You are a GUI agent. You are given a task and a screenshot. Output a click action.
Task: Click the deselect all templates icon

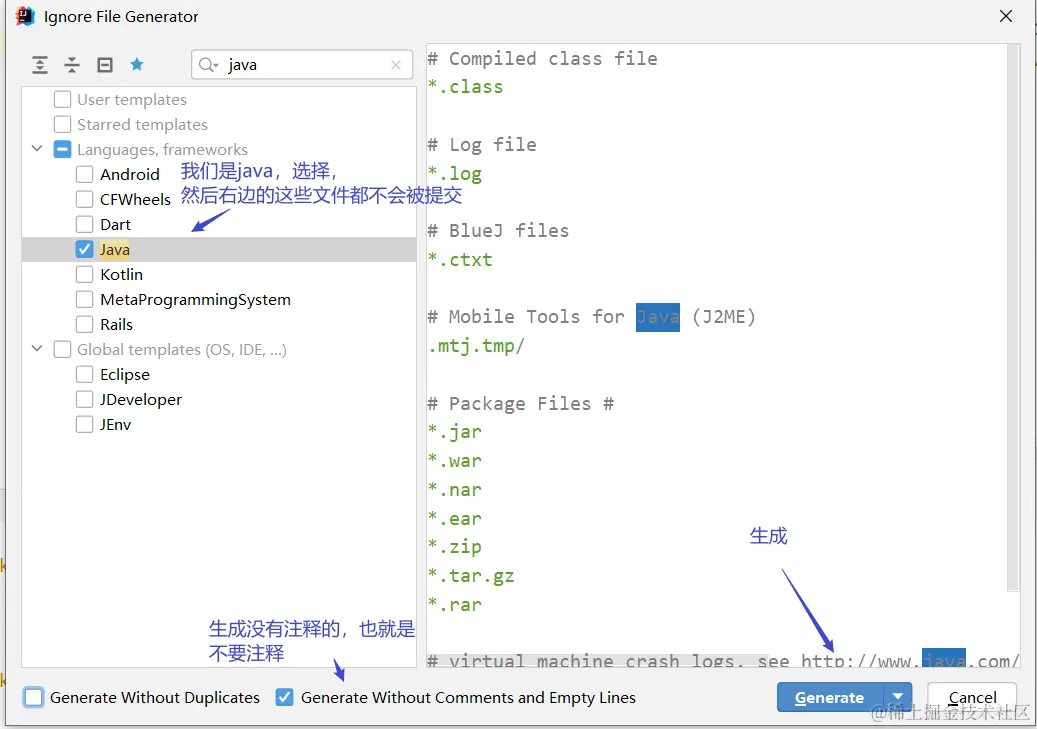[x=104, y=65]
